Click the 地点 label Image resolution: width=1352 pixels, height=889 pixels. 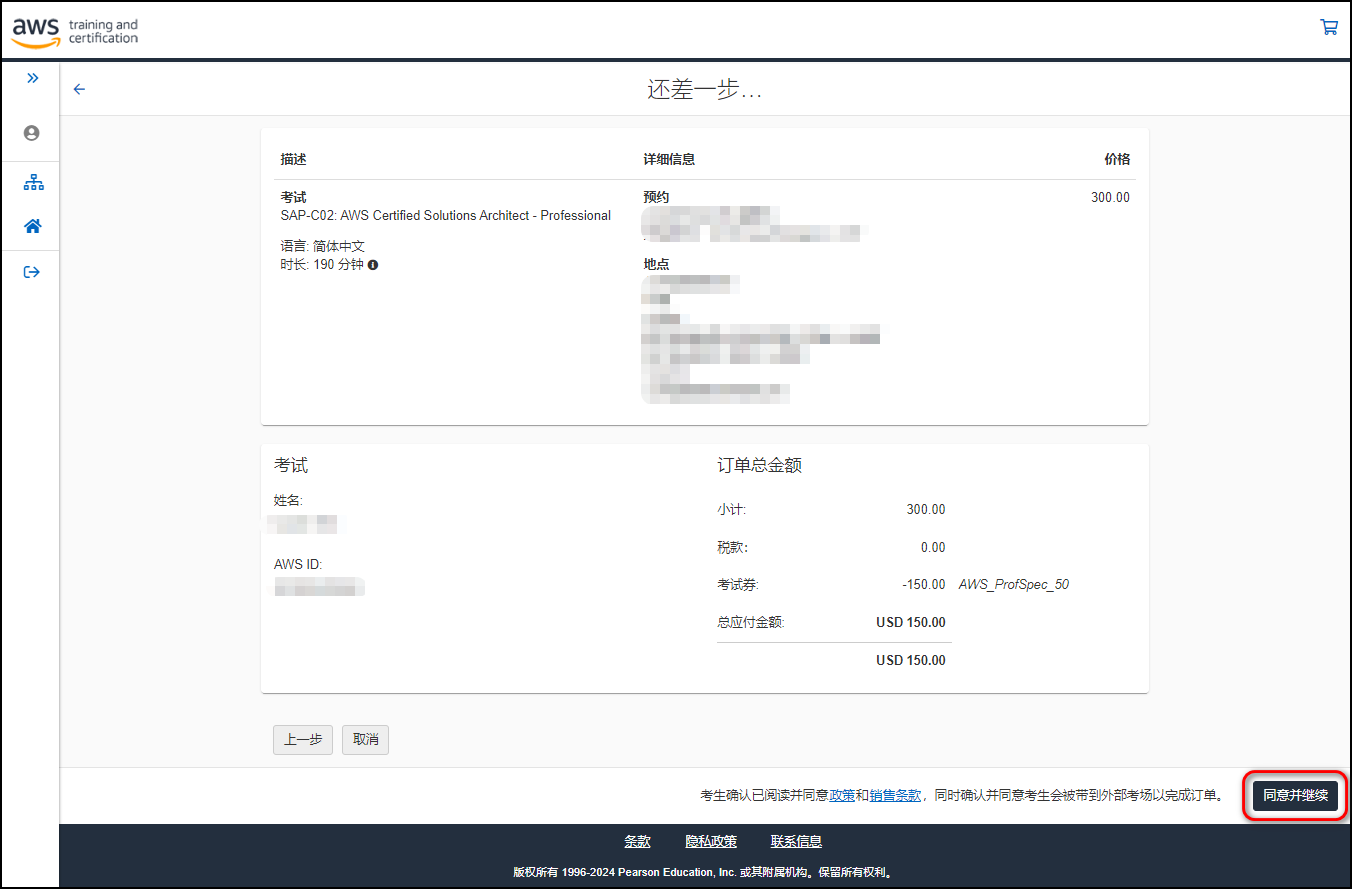[656, 264]
